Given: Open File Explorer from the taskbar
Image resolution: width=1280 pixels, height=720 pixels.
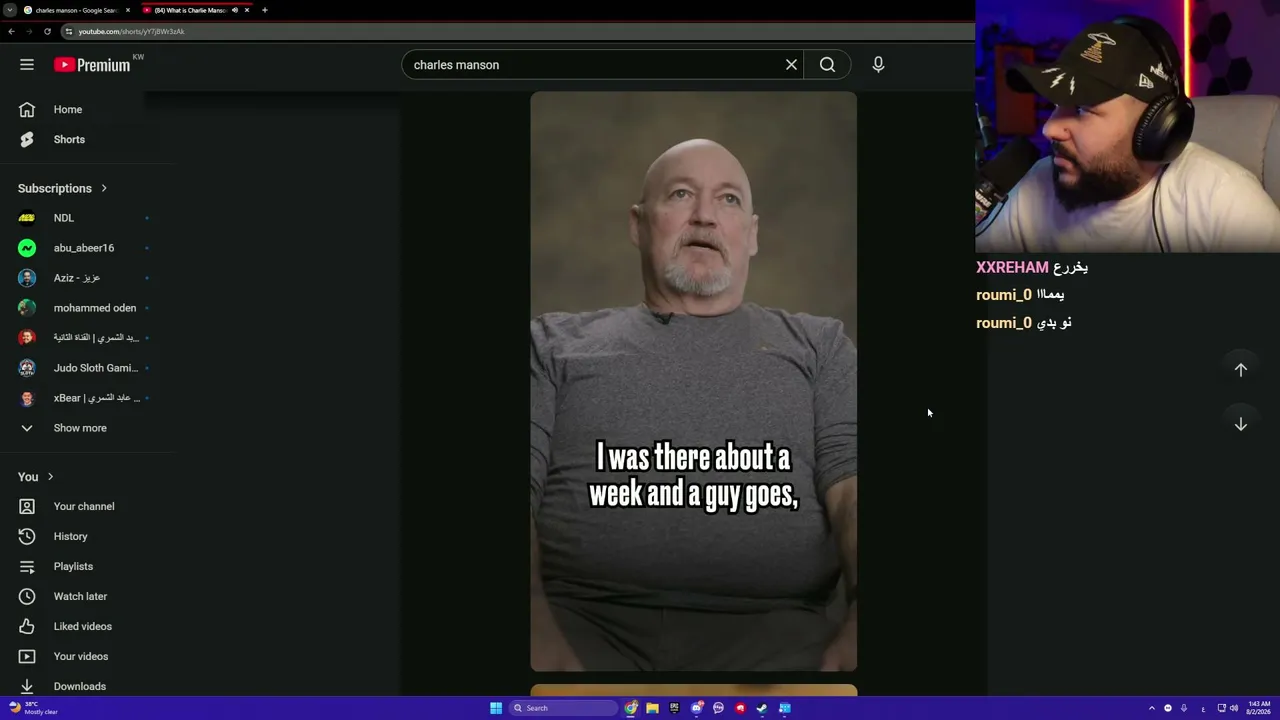Looking at the screenshot, I should (x=652, y=708).
